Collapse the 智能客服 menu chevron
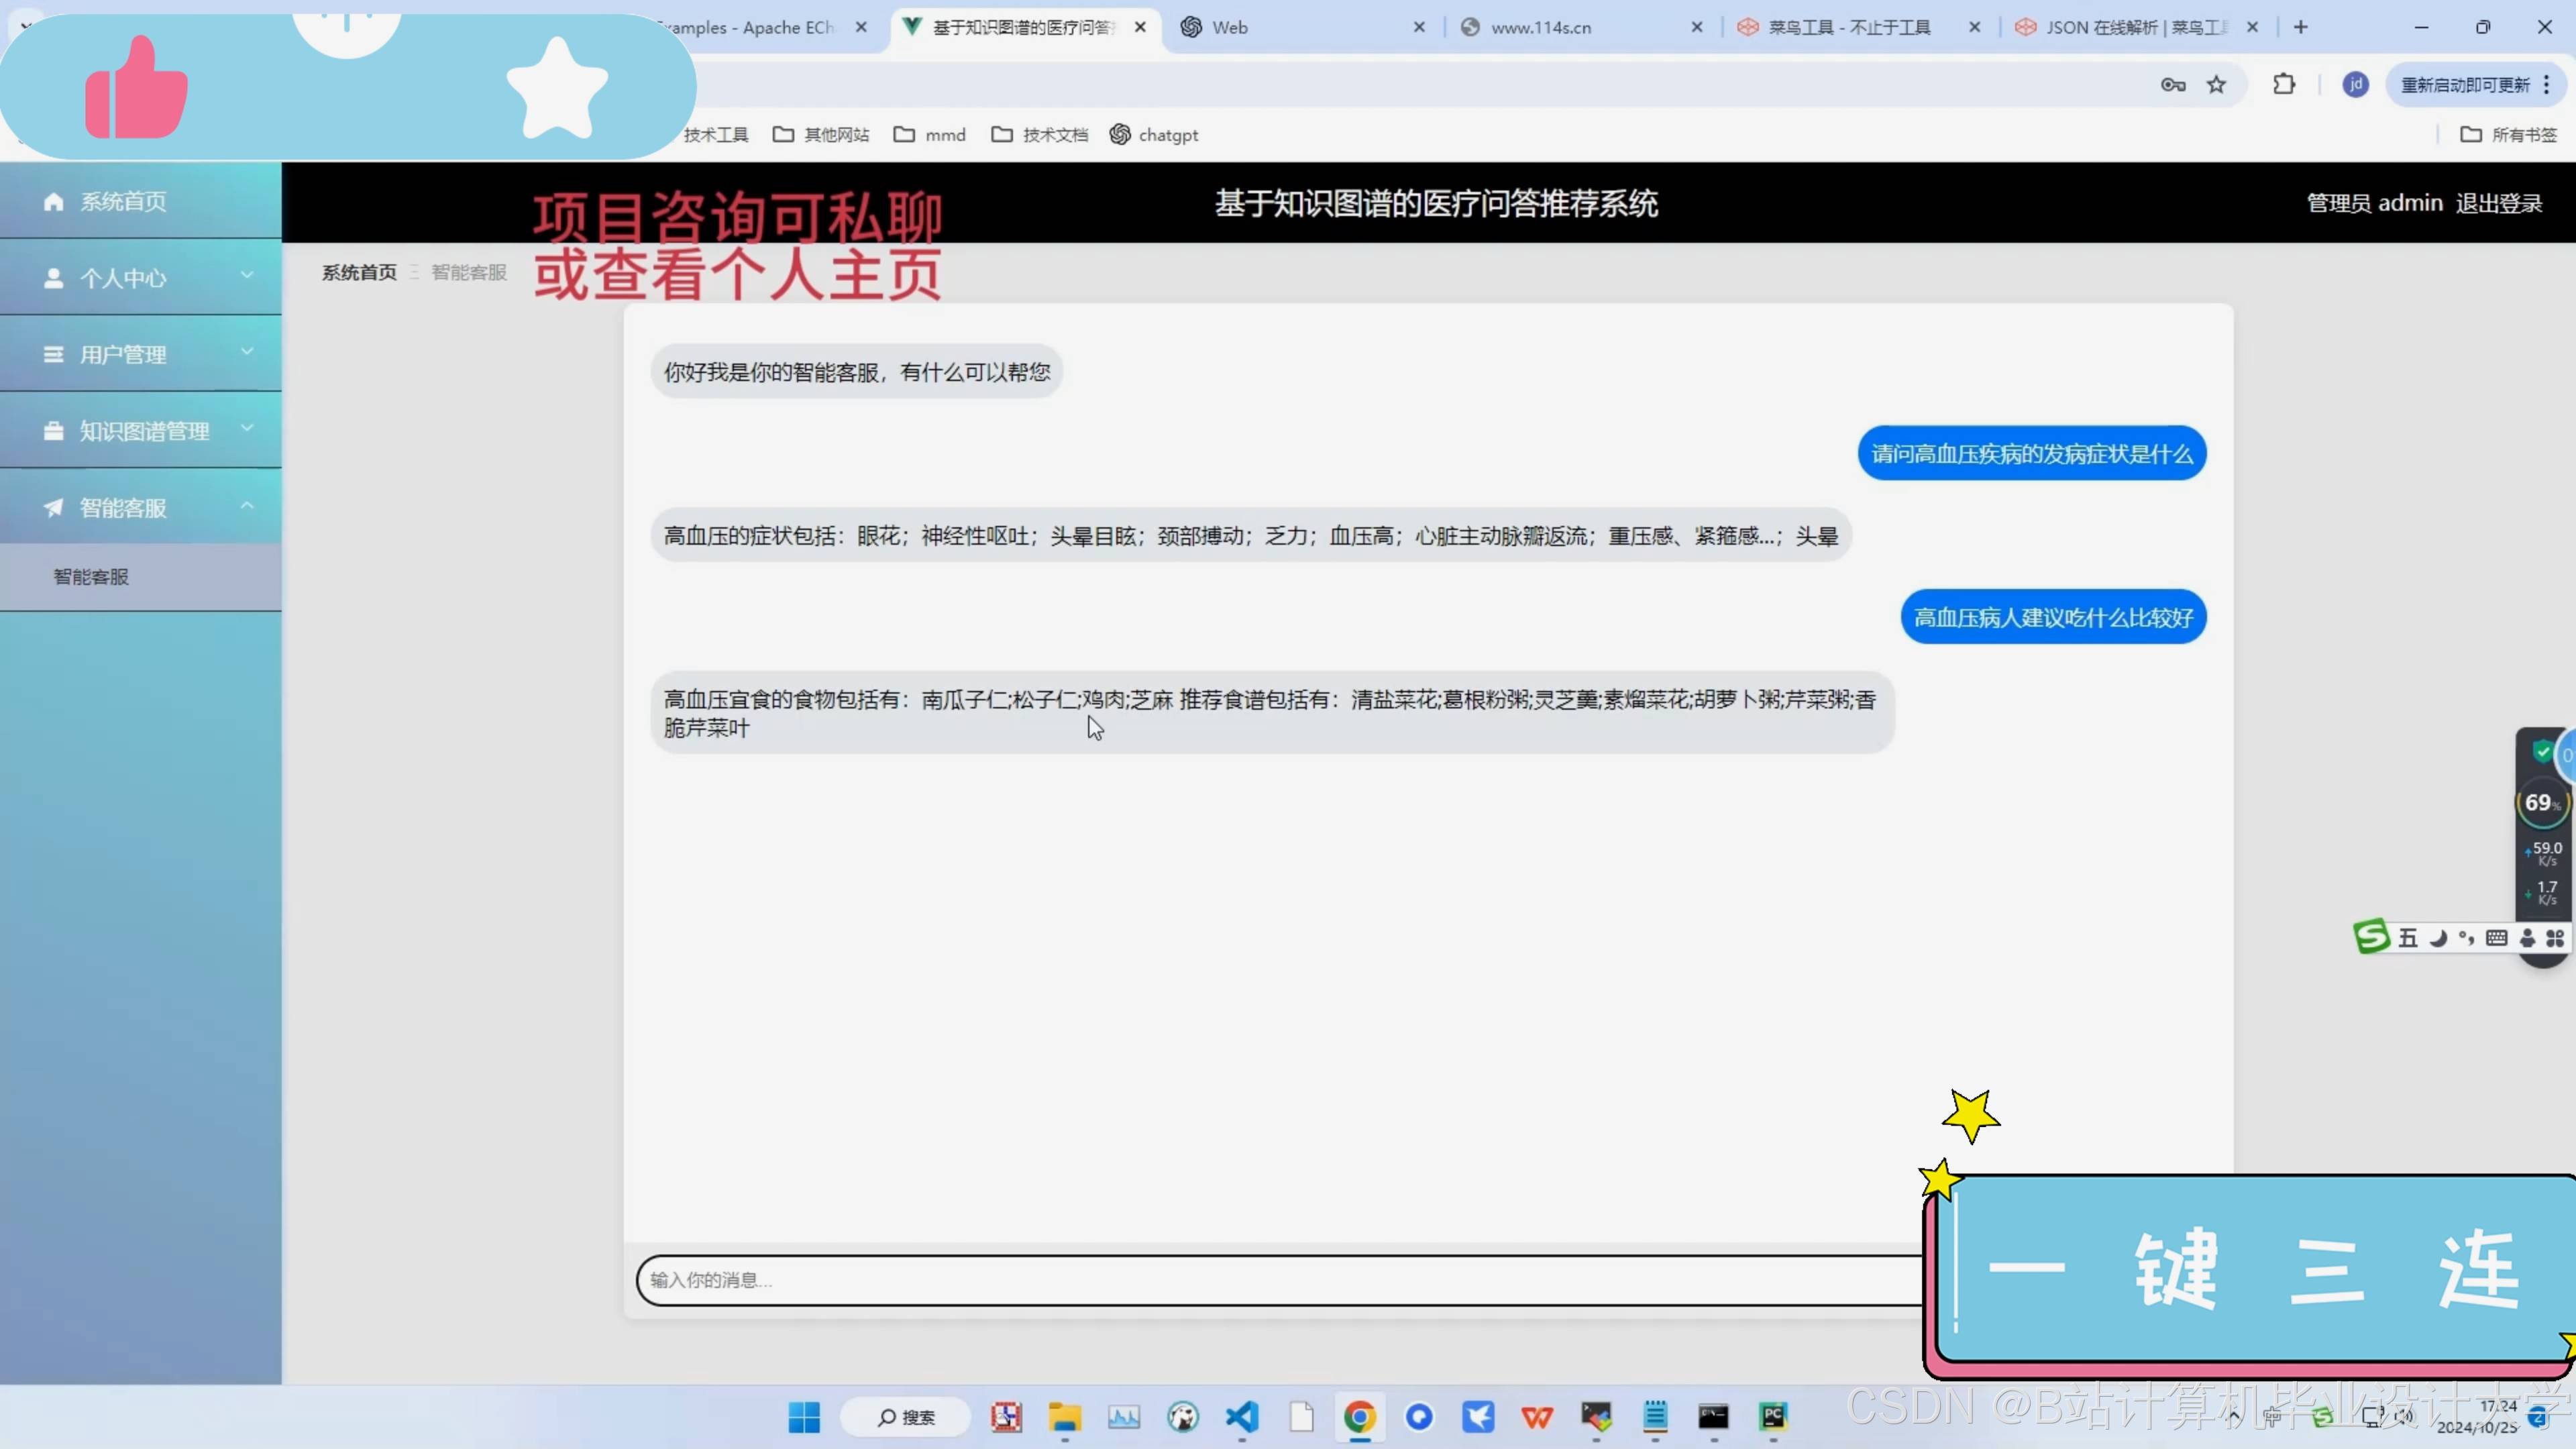 [x=247, y=506]
